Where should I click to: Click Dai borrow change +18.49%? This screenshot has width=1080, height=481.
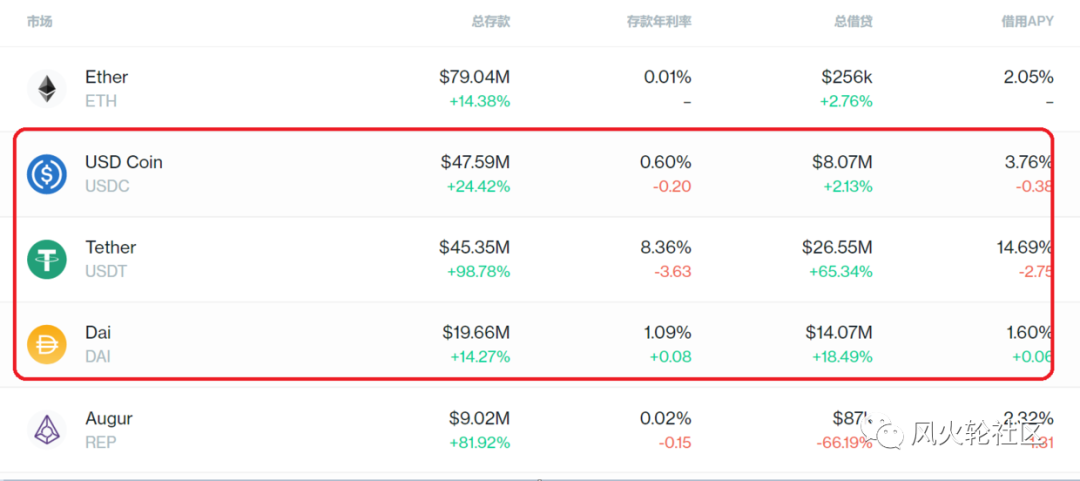click(842, 357)
